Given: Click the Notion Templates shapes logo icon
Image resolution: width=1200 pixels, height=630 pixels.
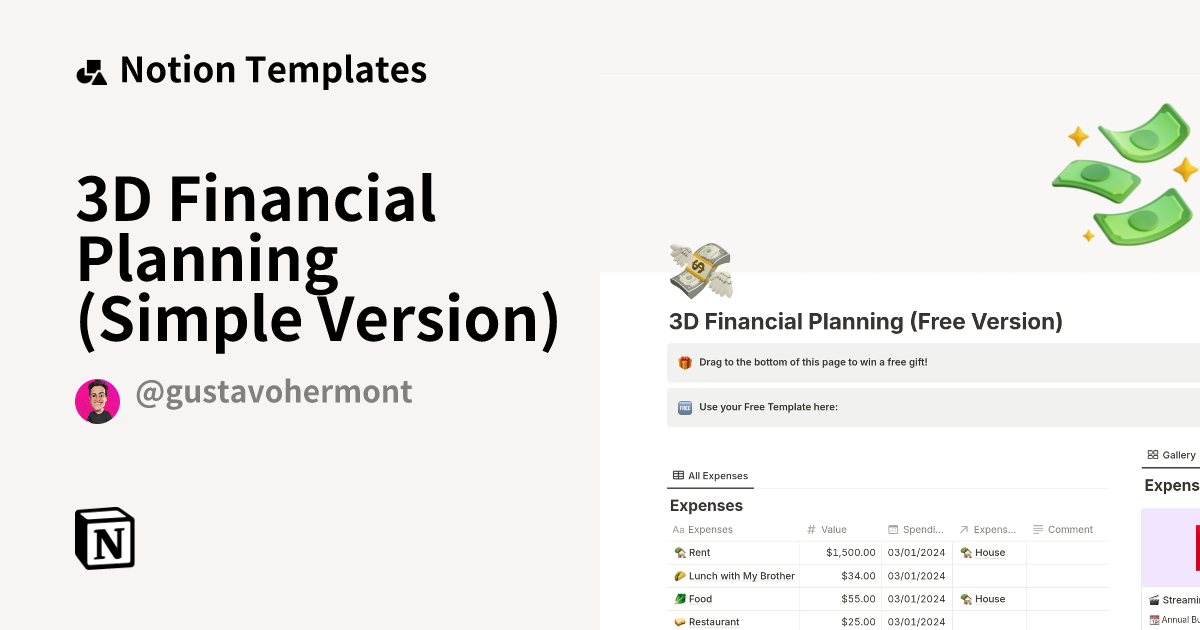Looking at the screenshot, I should (x=91, y=71).
